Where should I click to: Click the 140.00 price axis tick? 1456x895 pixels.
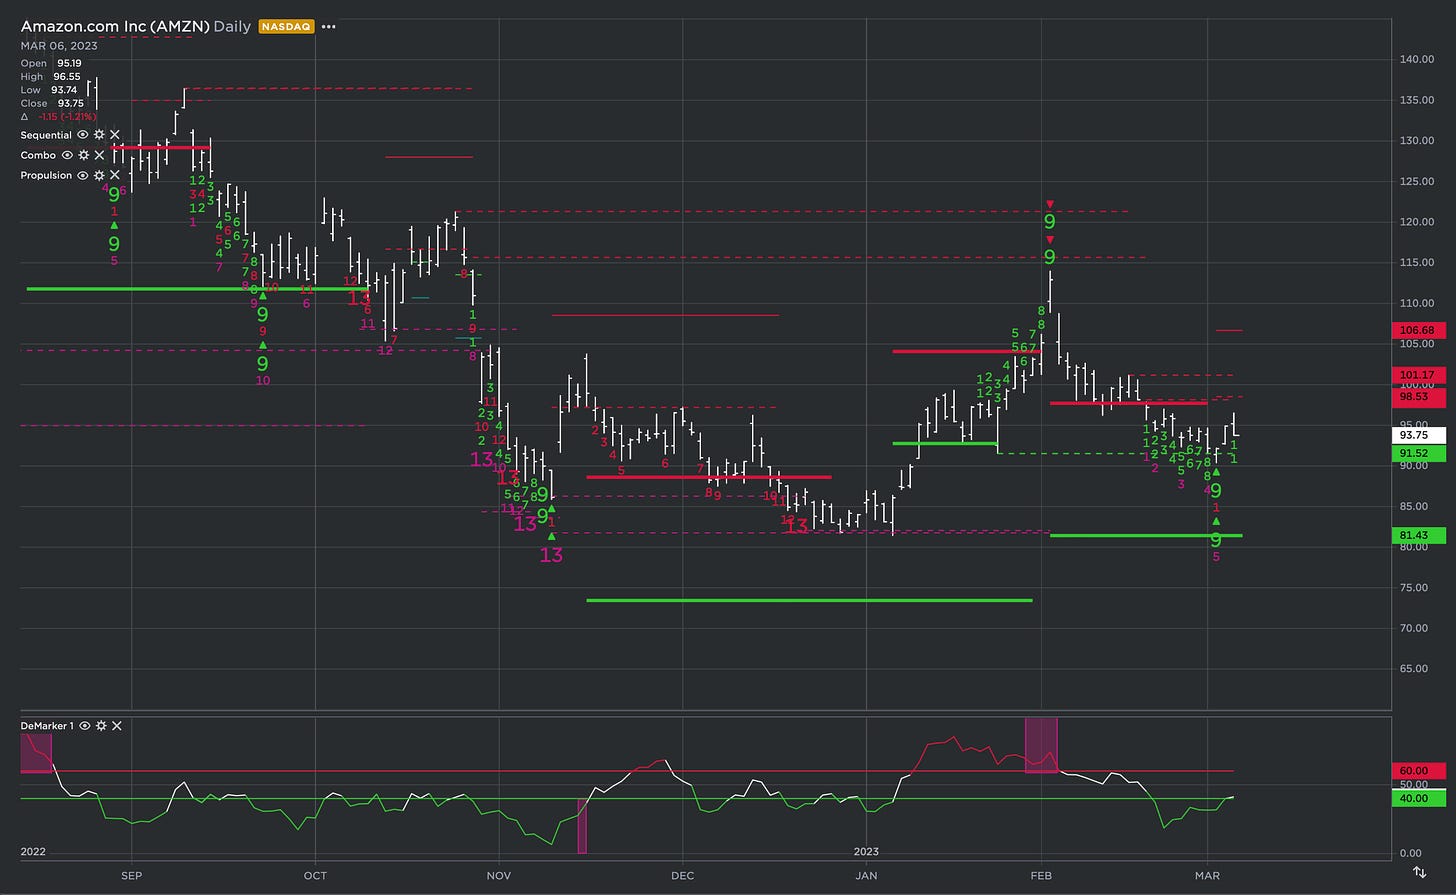tap(1418, 59)
